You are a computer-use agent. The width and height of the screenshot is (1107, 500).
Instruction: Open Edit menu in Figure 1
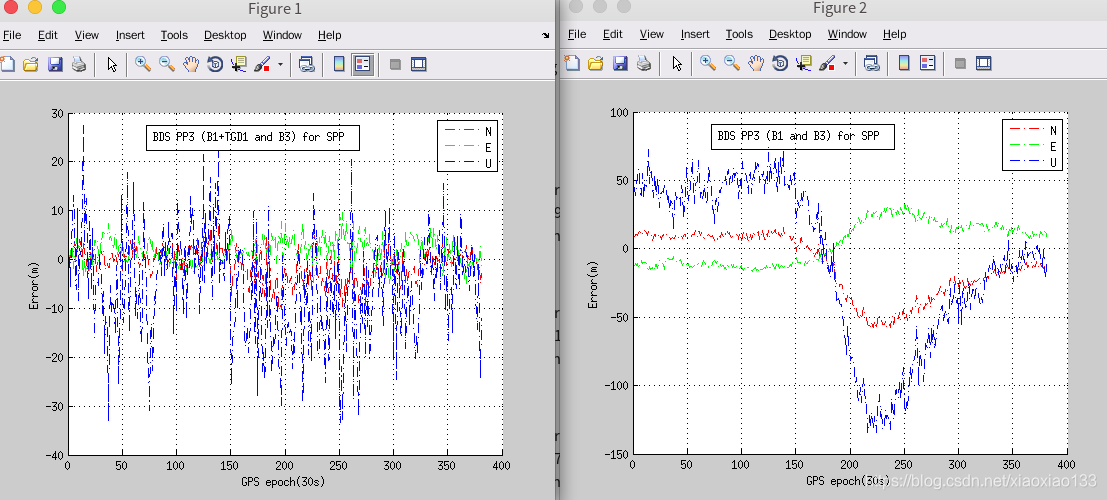(48, 35)
